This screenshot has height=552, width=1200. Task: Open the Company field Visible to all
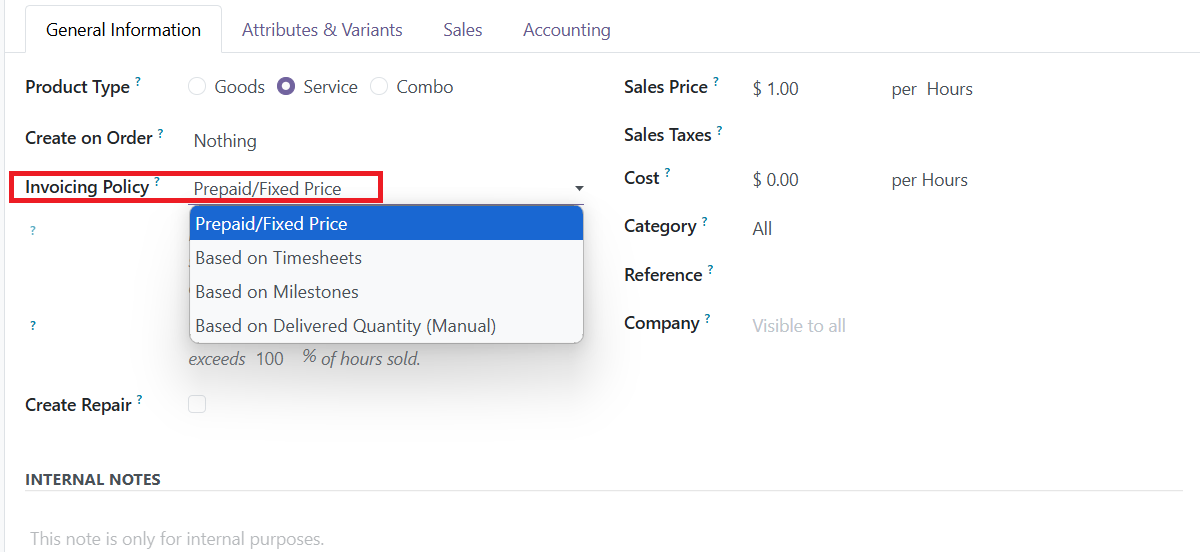coord(798,326)
